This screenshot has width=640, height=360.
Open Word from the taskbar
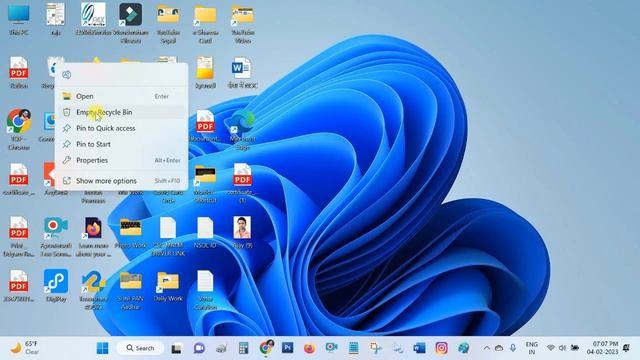coord(419,348)
